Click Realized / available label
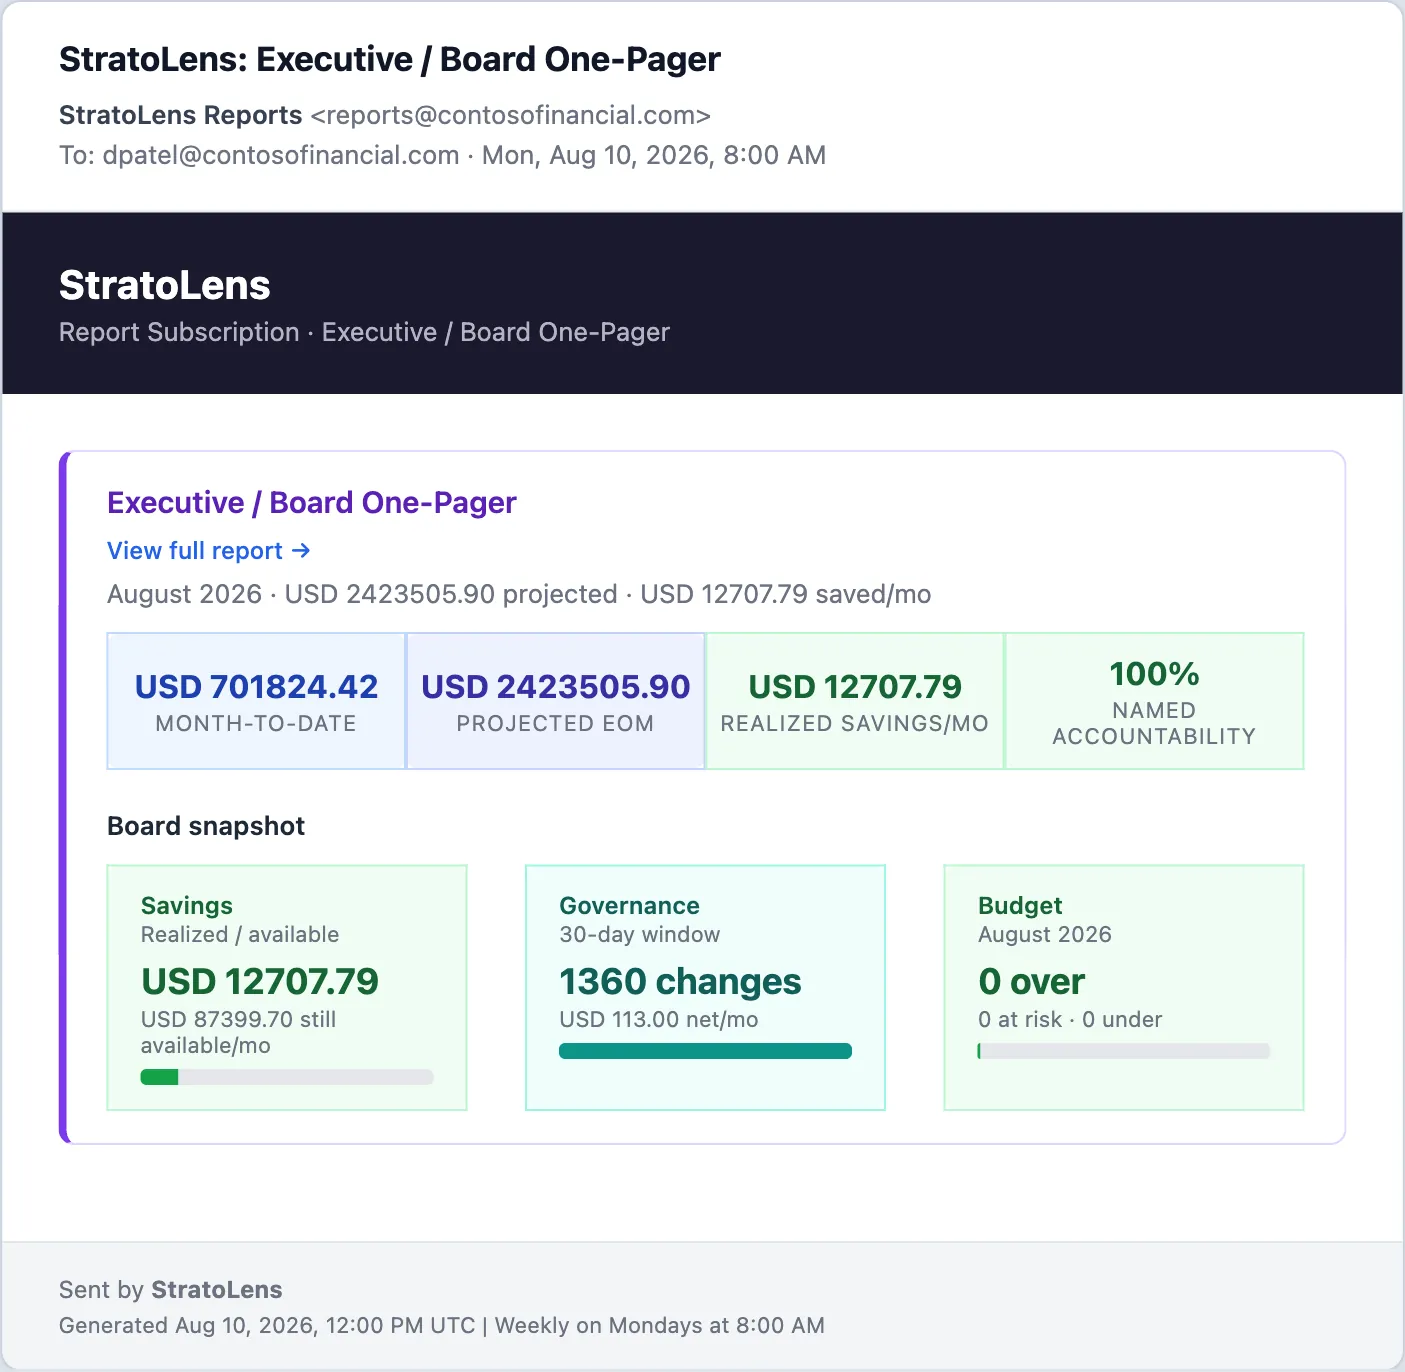1405x1372 pixels. pos(240,934)
